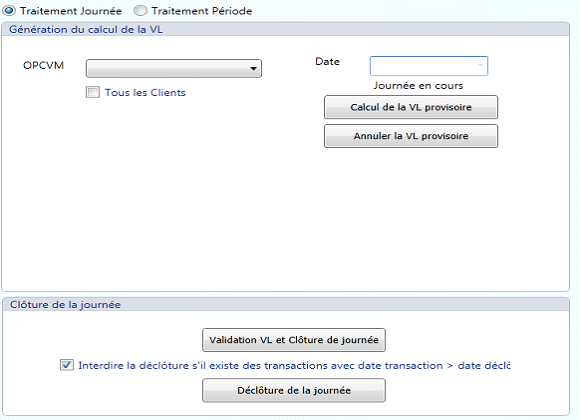
Task: Click the Clôture de la journée header
Action: click(65, 305)
